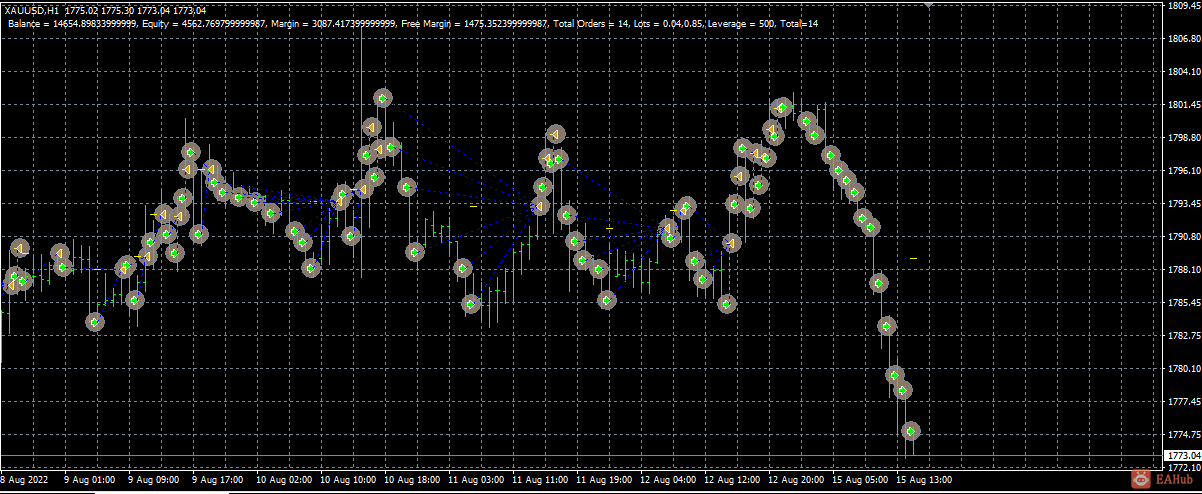The height and width of the screenshot is (494, 1202).
Task: Click the 10 Aug 18:00 time axis label
Action: click(x=412, y=481)
